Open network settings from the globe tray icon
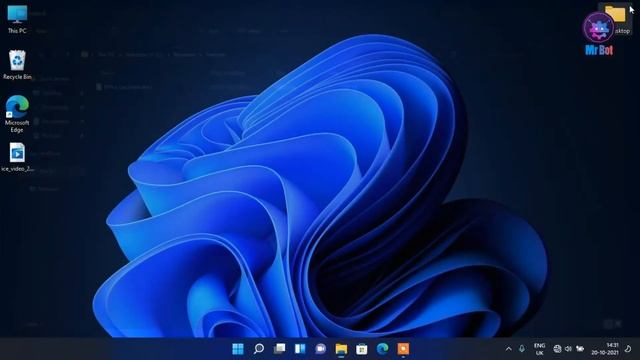Viewport: 640px width, 360px height. tap(557, 349)
